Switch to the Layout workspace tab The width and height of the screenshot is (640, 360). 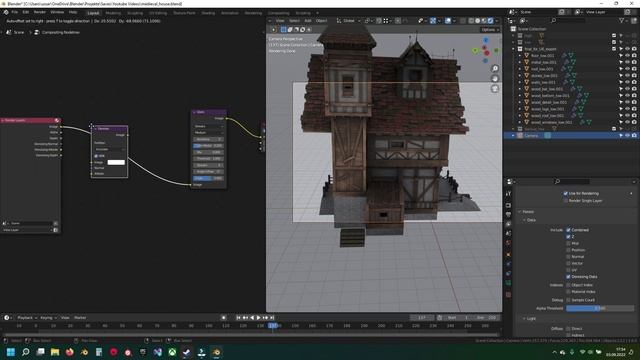(93, 13)
